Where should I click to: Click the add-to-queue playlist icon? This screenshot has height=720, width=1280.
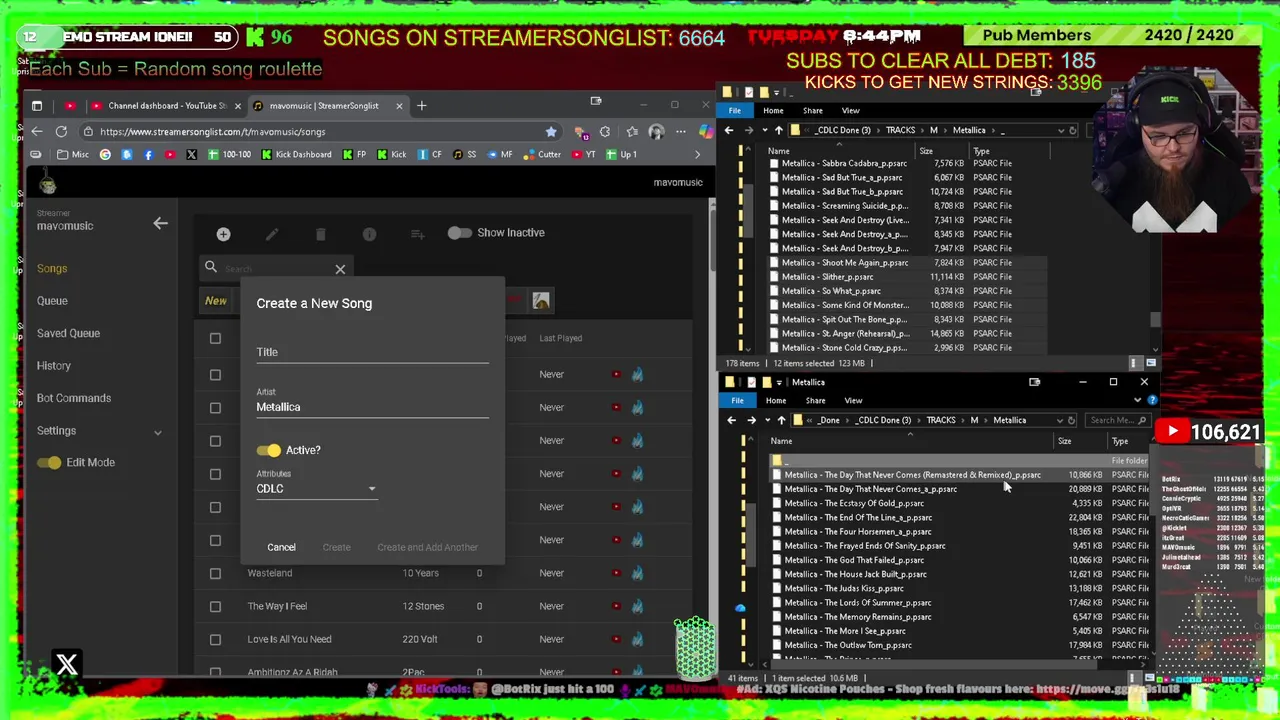[418, 234]
